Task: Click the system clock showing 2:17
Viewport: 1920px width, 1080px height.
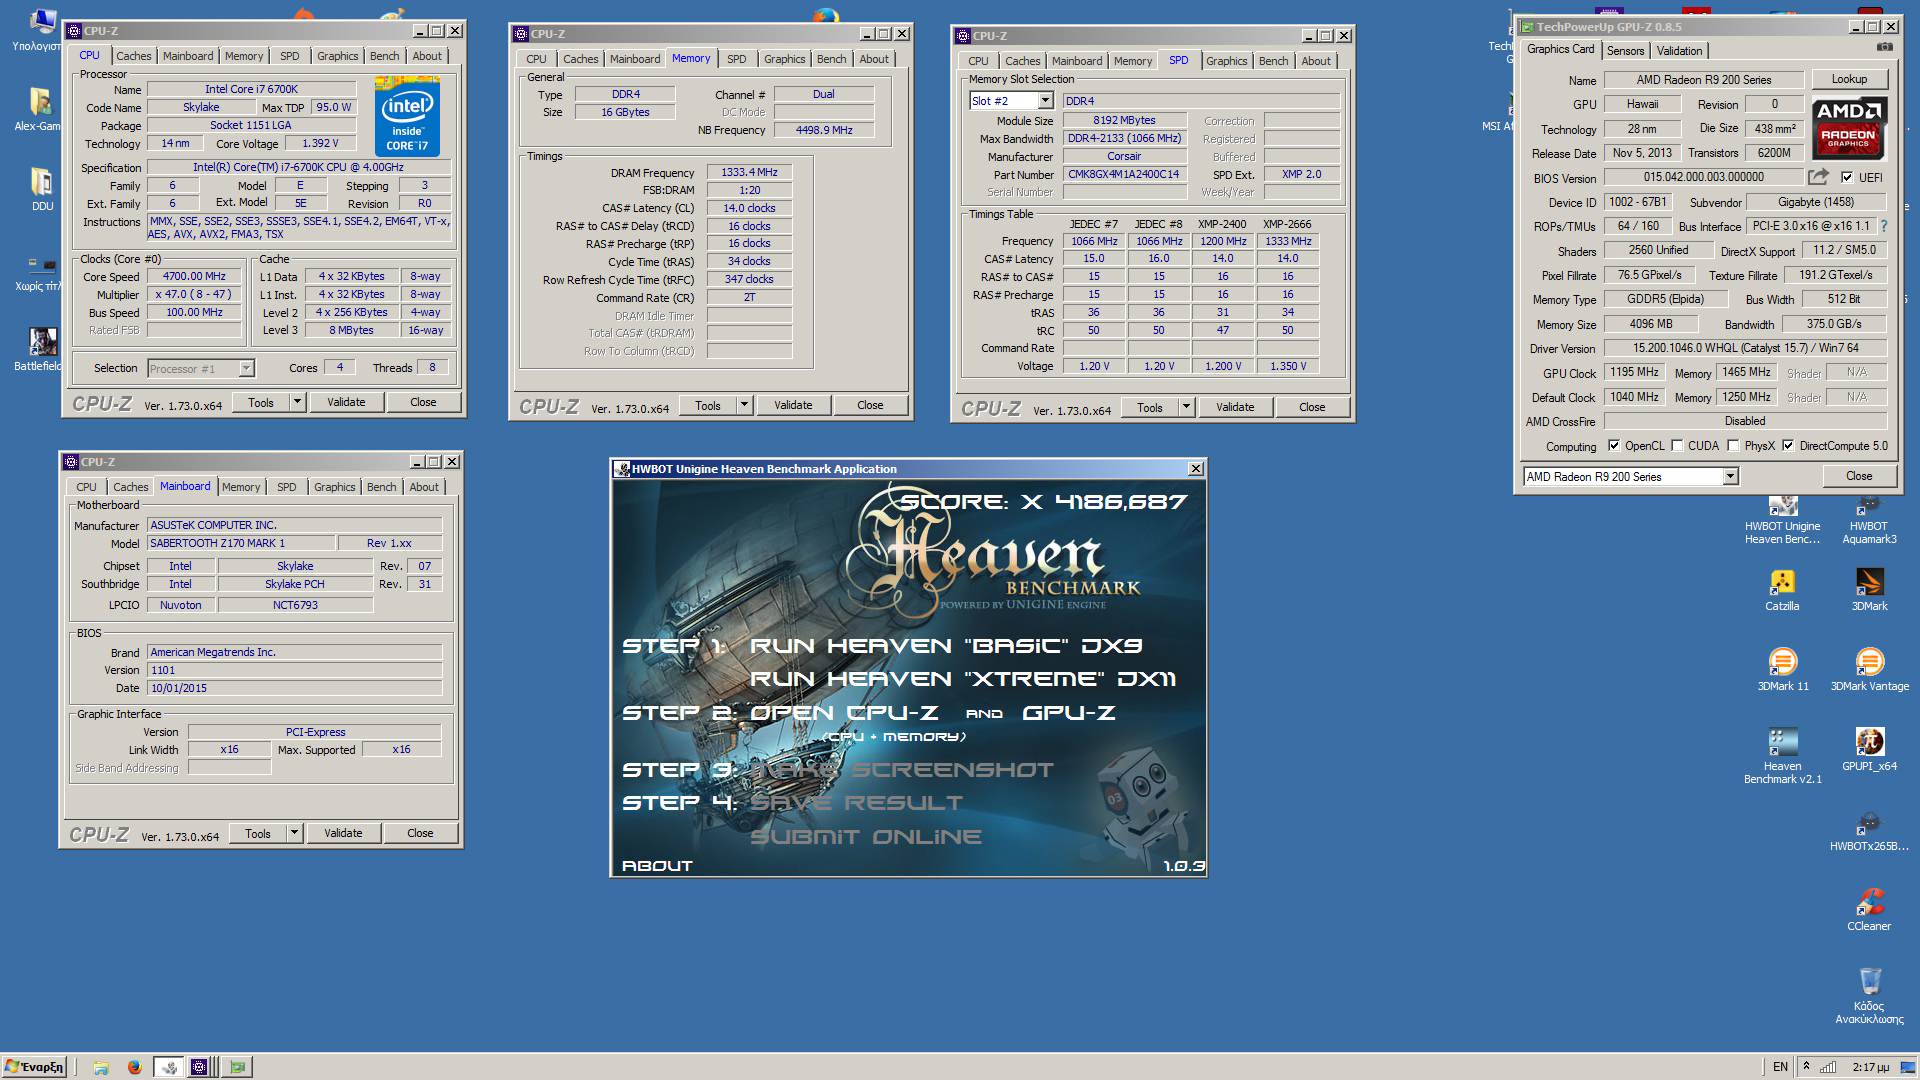Action: tap(1871, 1067)
